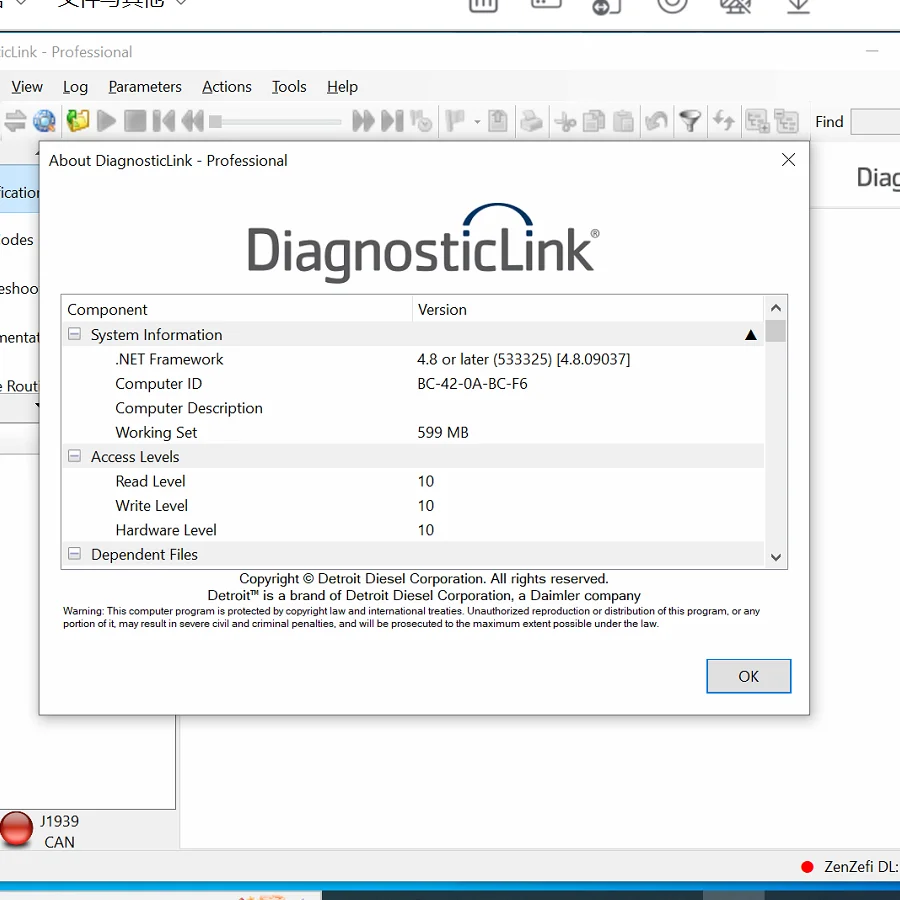
Task: Open the Log menu
Action: [75, 87]
